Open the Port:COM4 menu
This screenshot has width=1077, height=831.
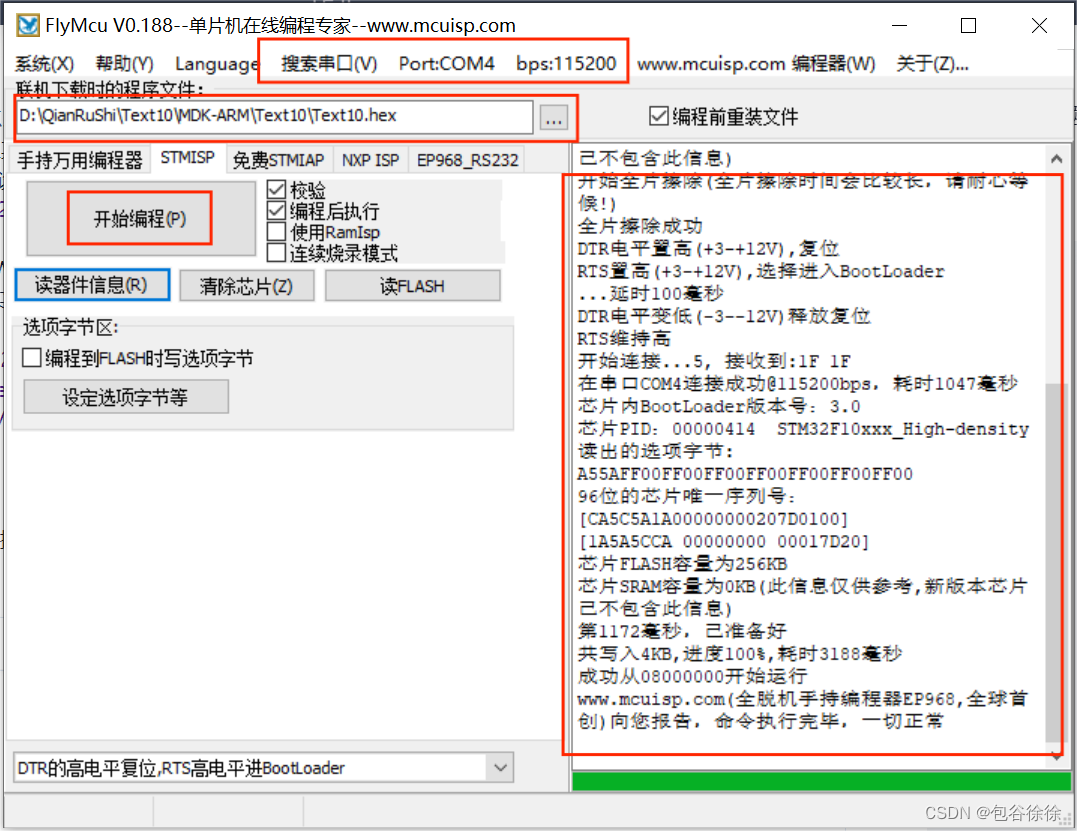(x=446, y=64)
